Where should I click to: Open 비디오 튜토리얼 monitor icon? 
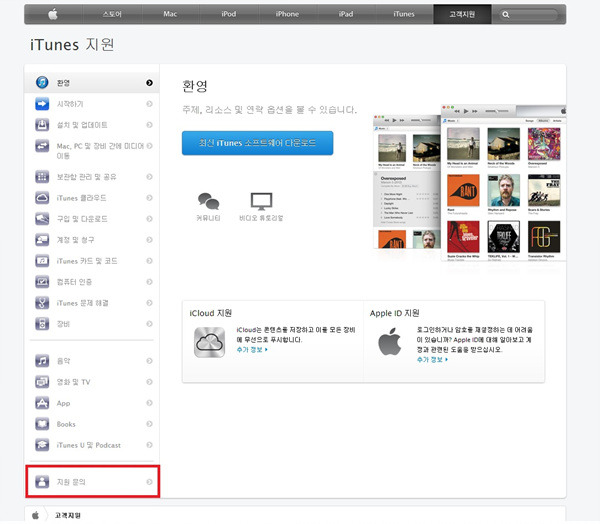coord(261,201)
